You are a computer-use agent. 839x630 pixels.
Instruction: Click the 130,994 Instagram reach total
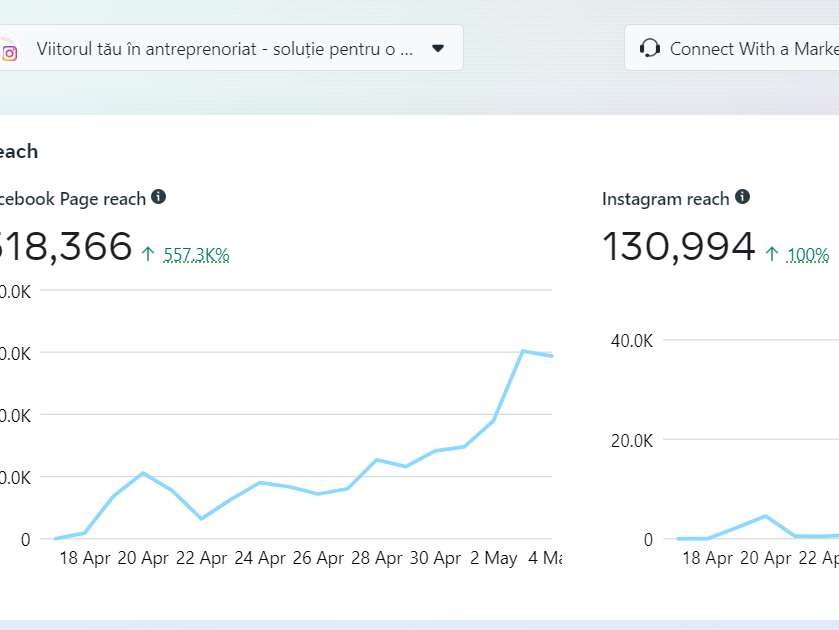click(678, 246)
